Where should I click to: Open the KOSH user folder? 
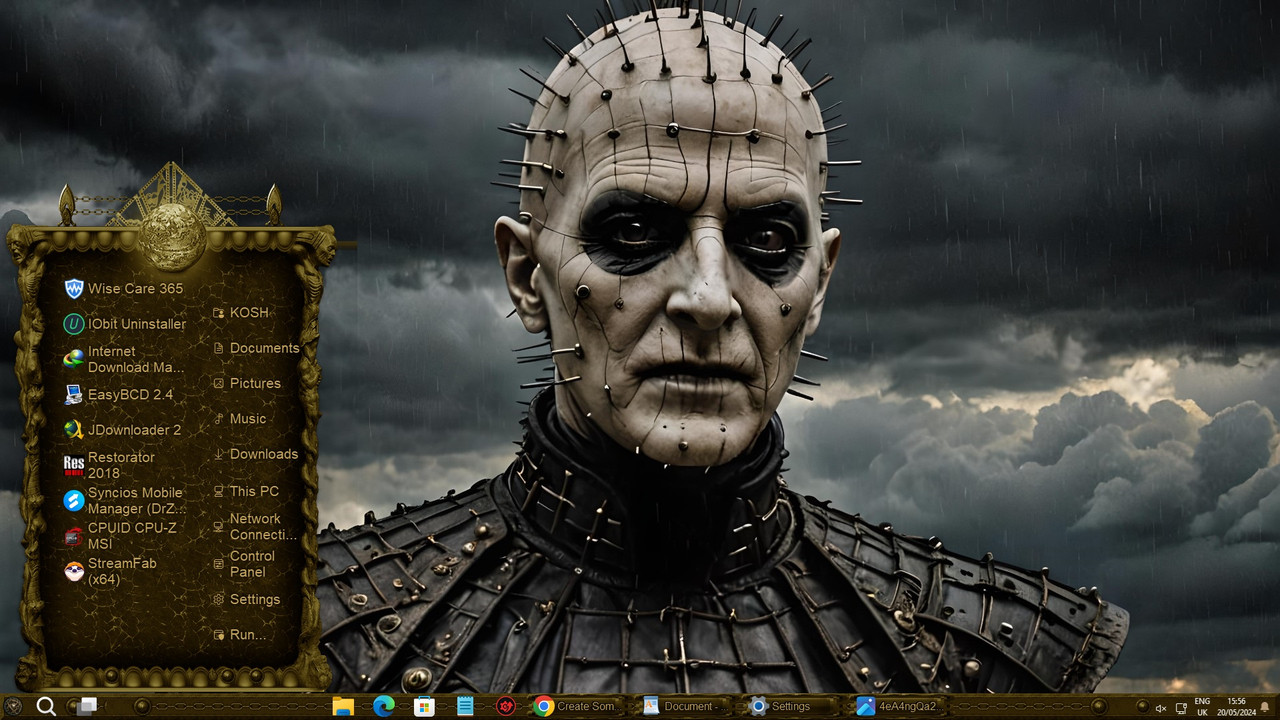pyautogui.click(x=241, y=313)
